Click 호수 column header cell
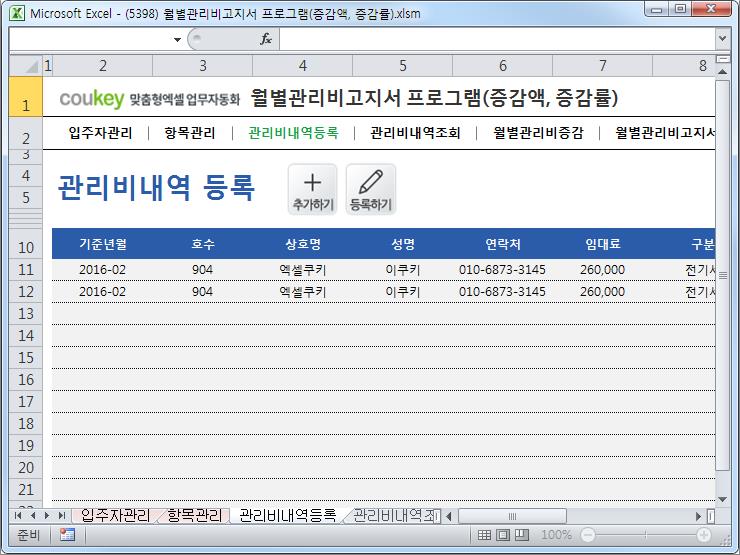This screenshot has width=740, height=555. tap(202, 244)
